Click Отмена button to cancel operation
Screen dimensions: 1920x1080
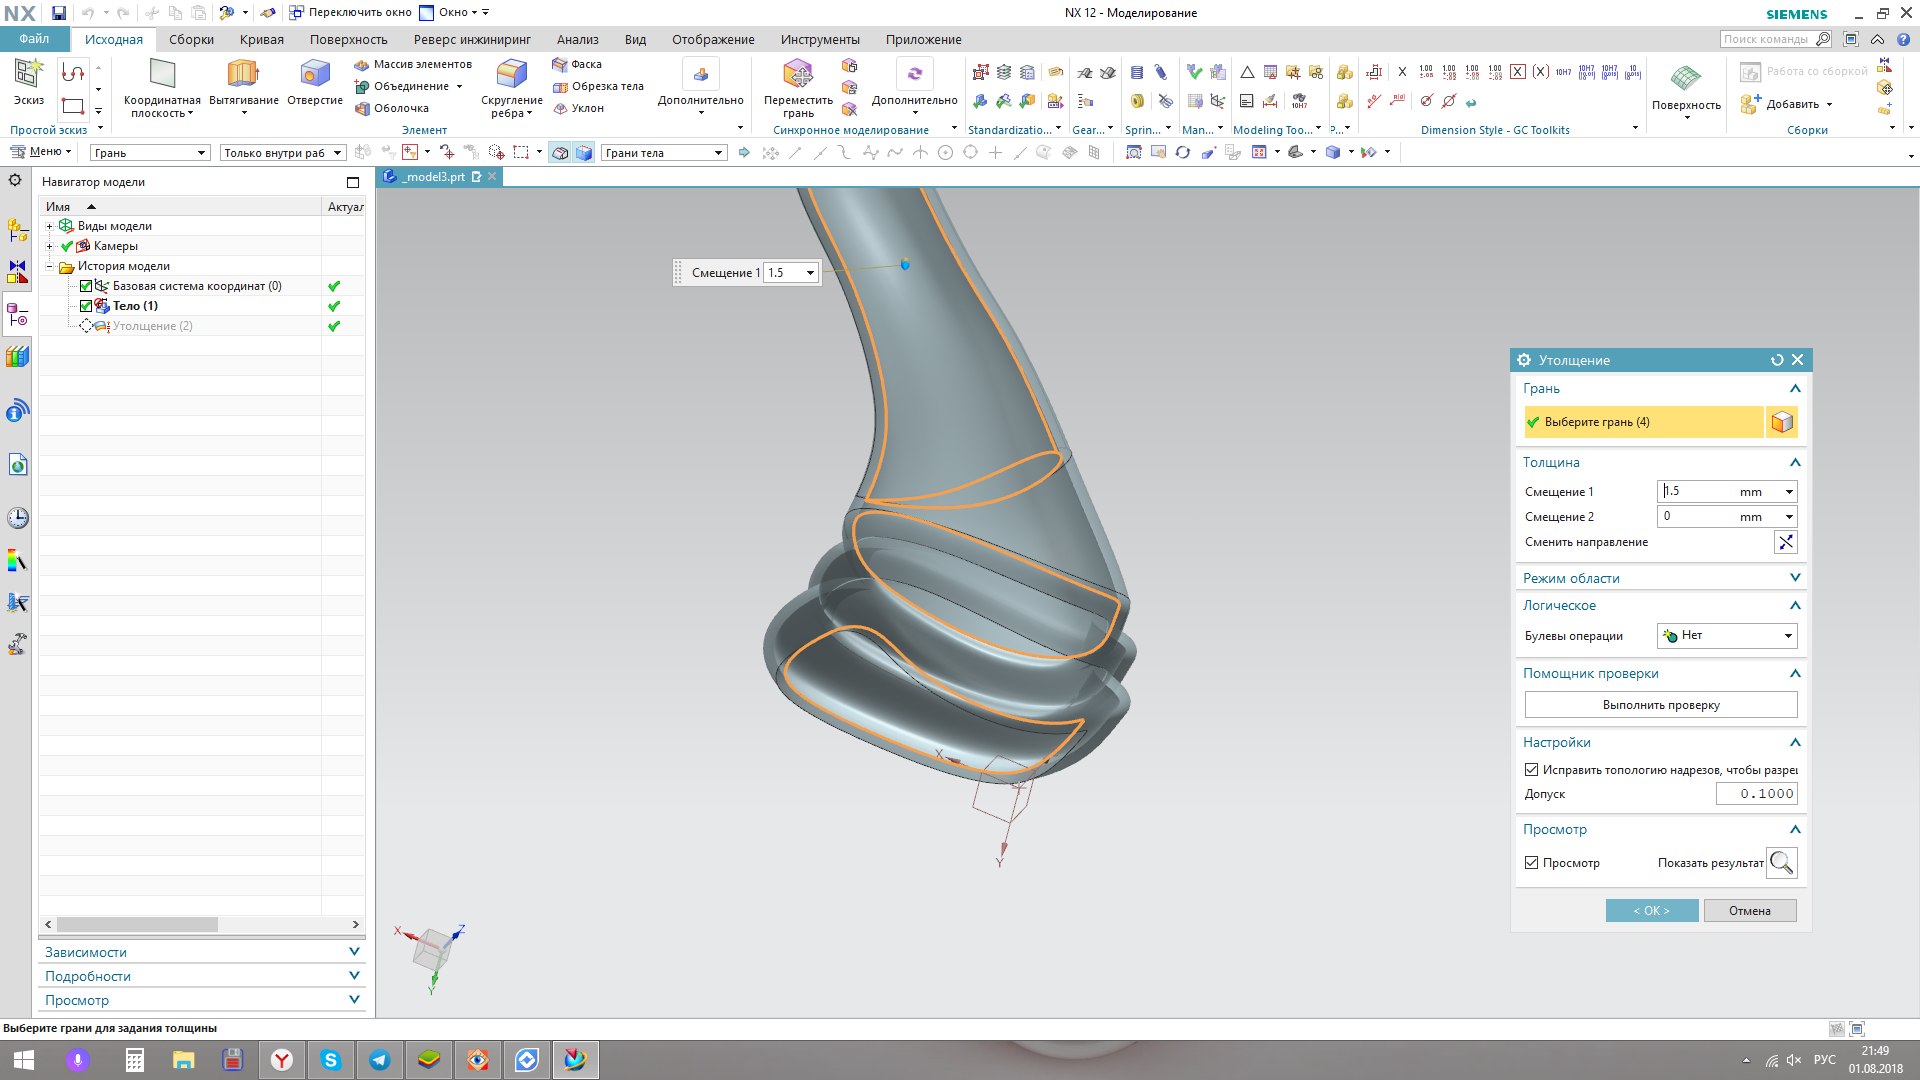pos(1749,910)
